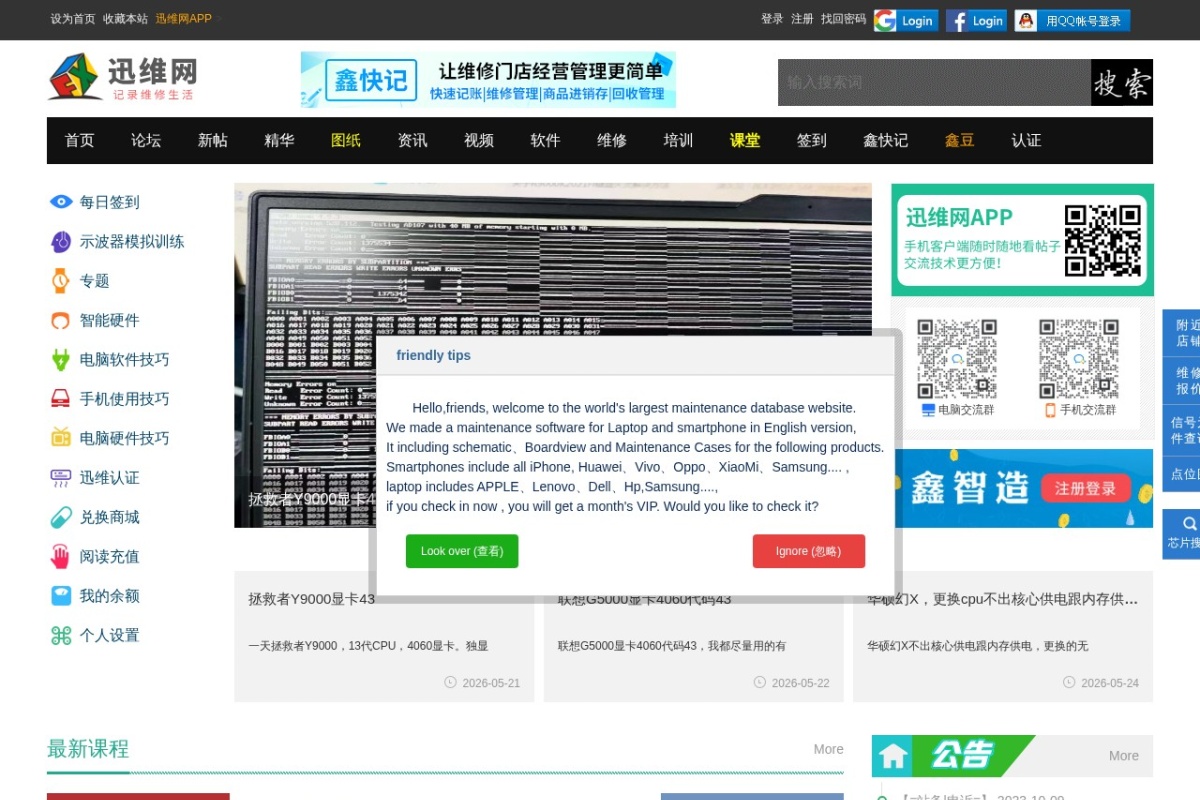Sign in with the Facebook Login icon
1200x800 pixels.
(977, 20)
